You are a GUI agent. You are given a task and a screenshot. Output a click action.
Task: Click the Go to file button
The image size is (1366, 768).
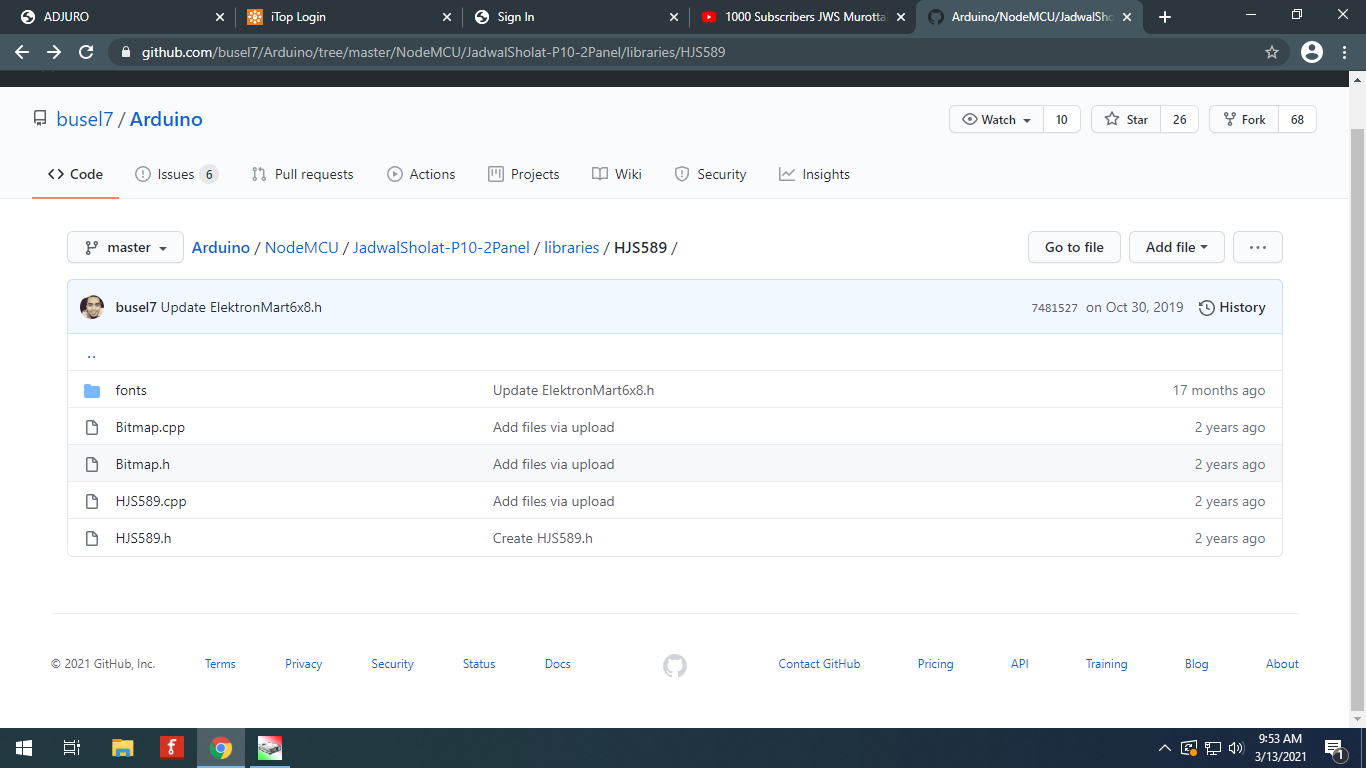click(1074, 247)
